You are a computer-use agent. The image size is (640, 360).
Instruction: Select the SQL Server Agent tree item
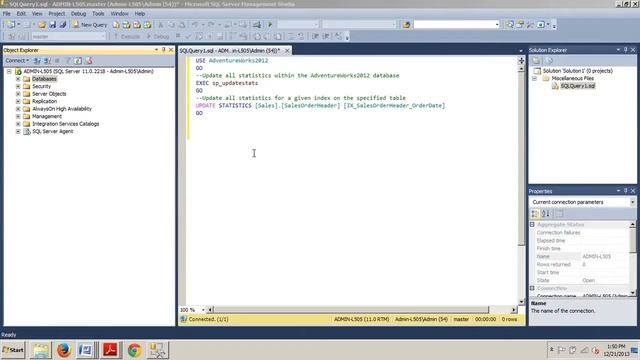[x=53, y=131]
